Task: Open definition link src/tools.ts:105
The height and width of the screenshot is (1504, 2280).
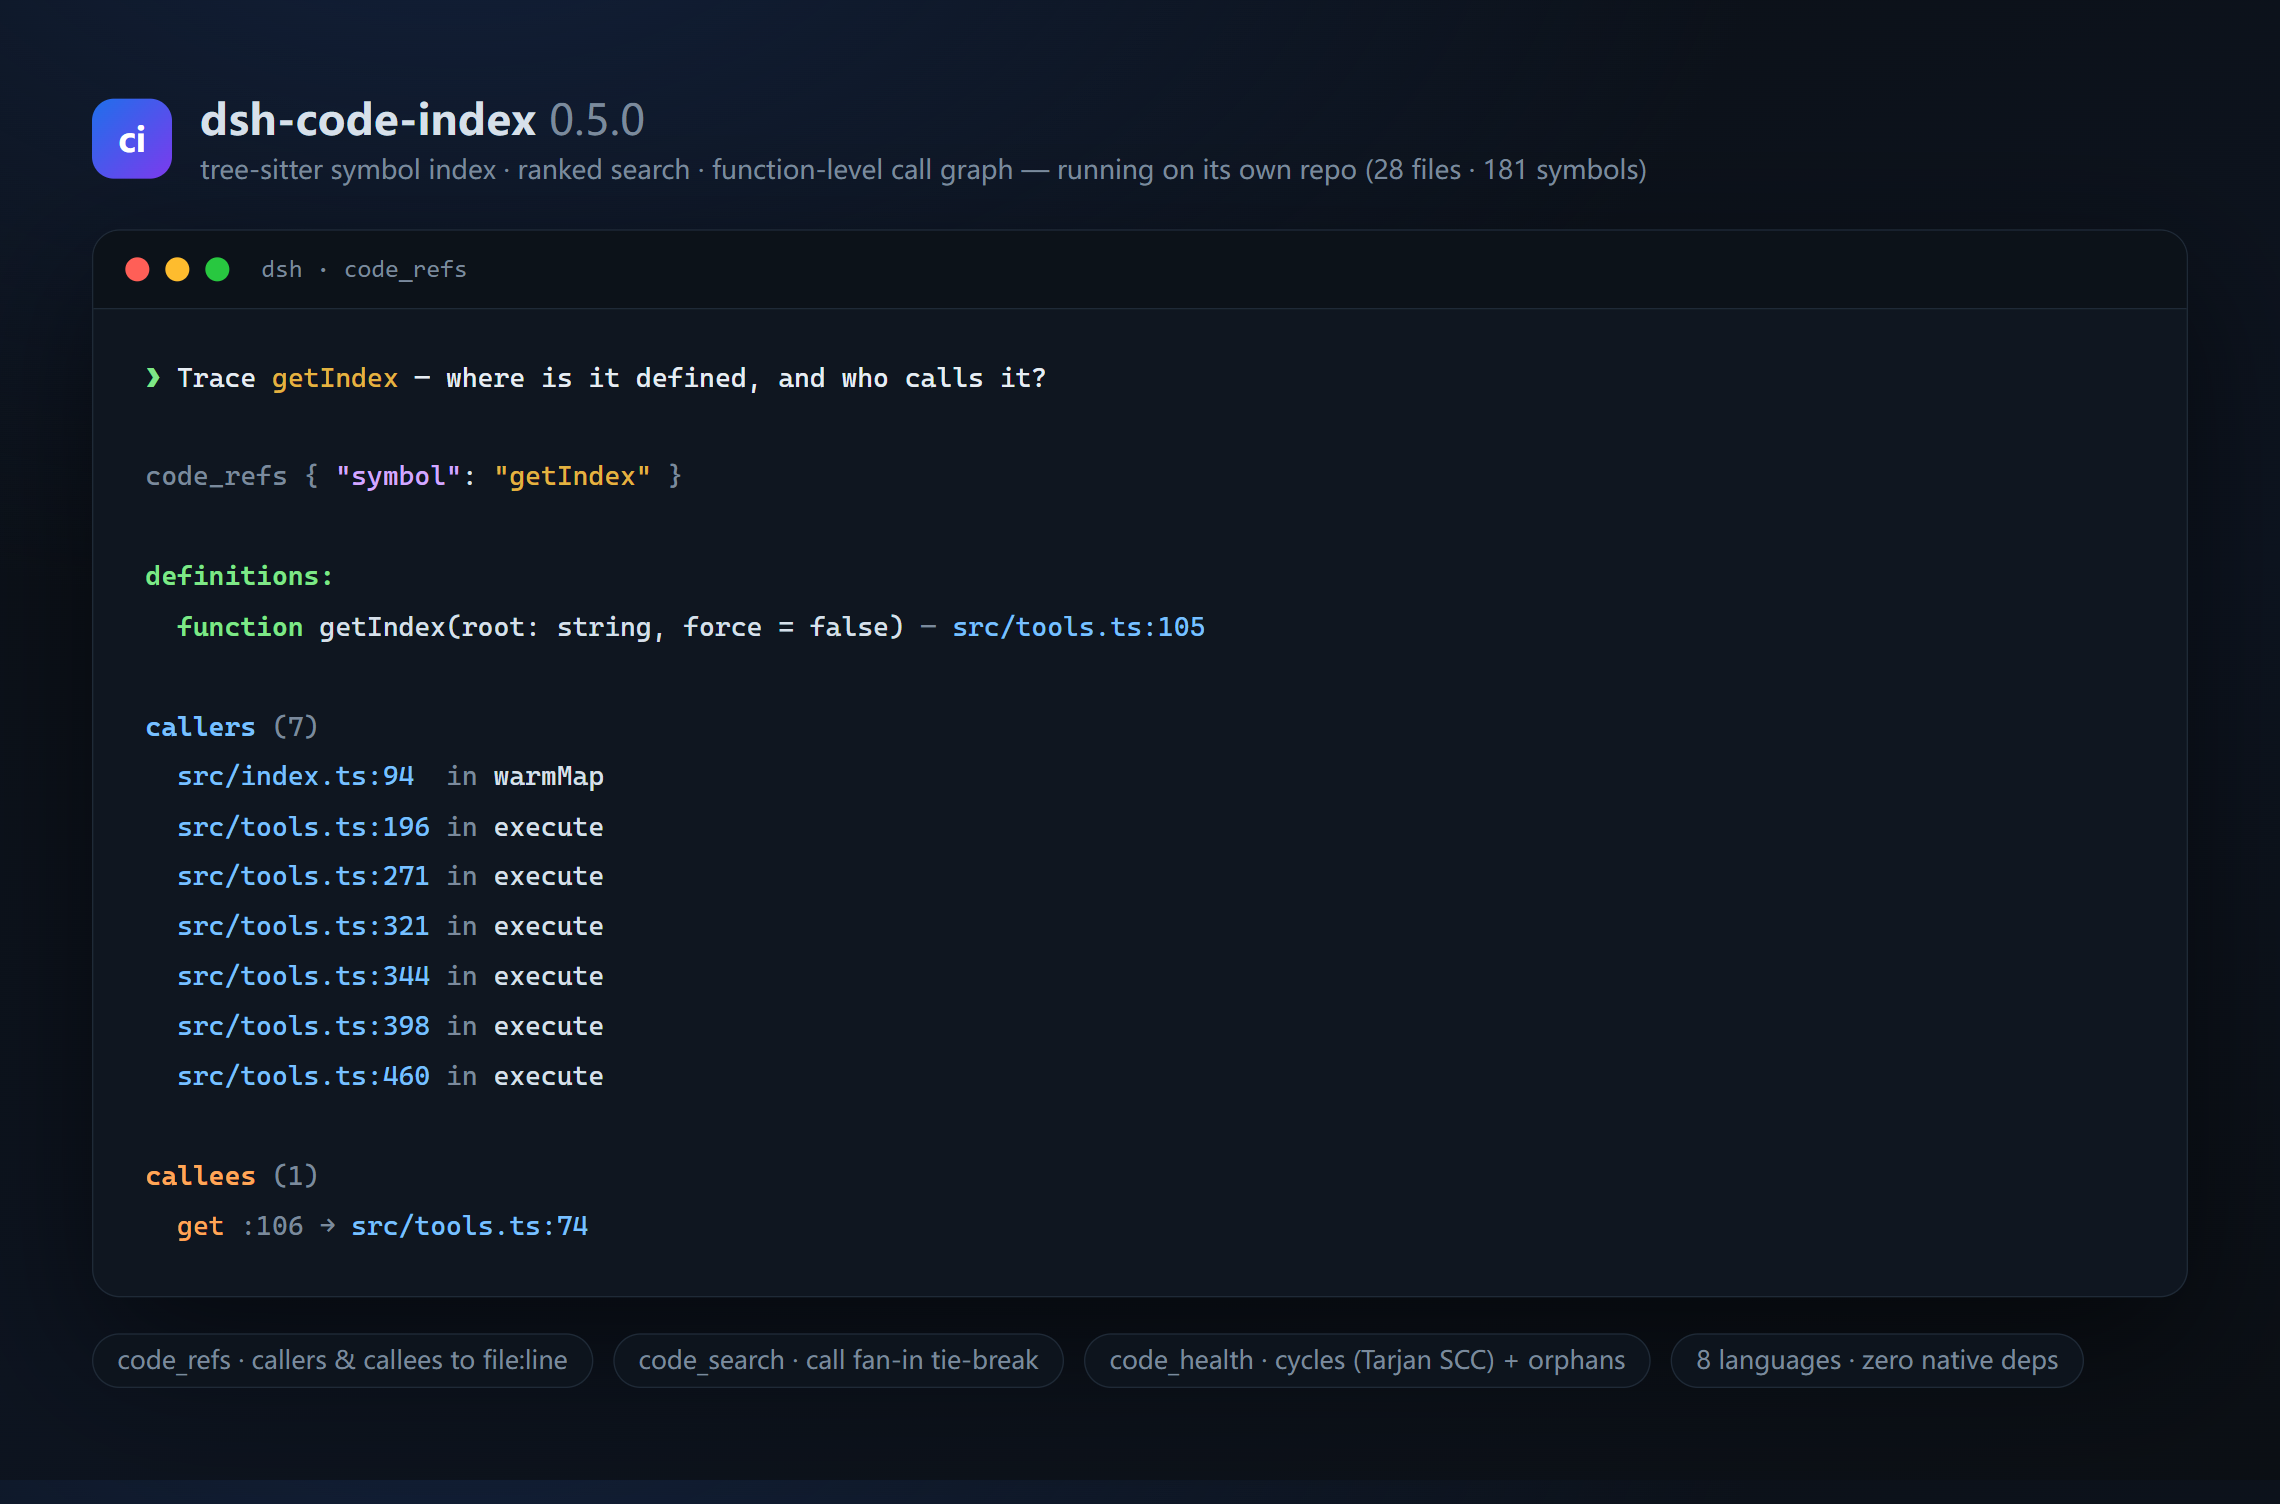Action: pos(1078,627)
